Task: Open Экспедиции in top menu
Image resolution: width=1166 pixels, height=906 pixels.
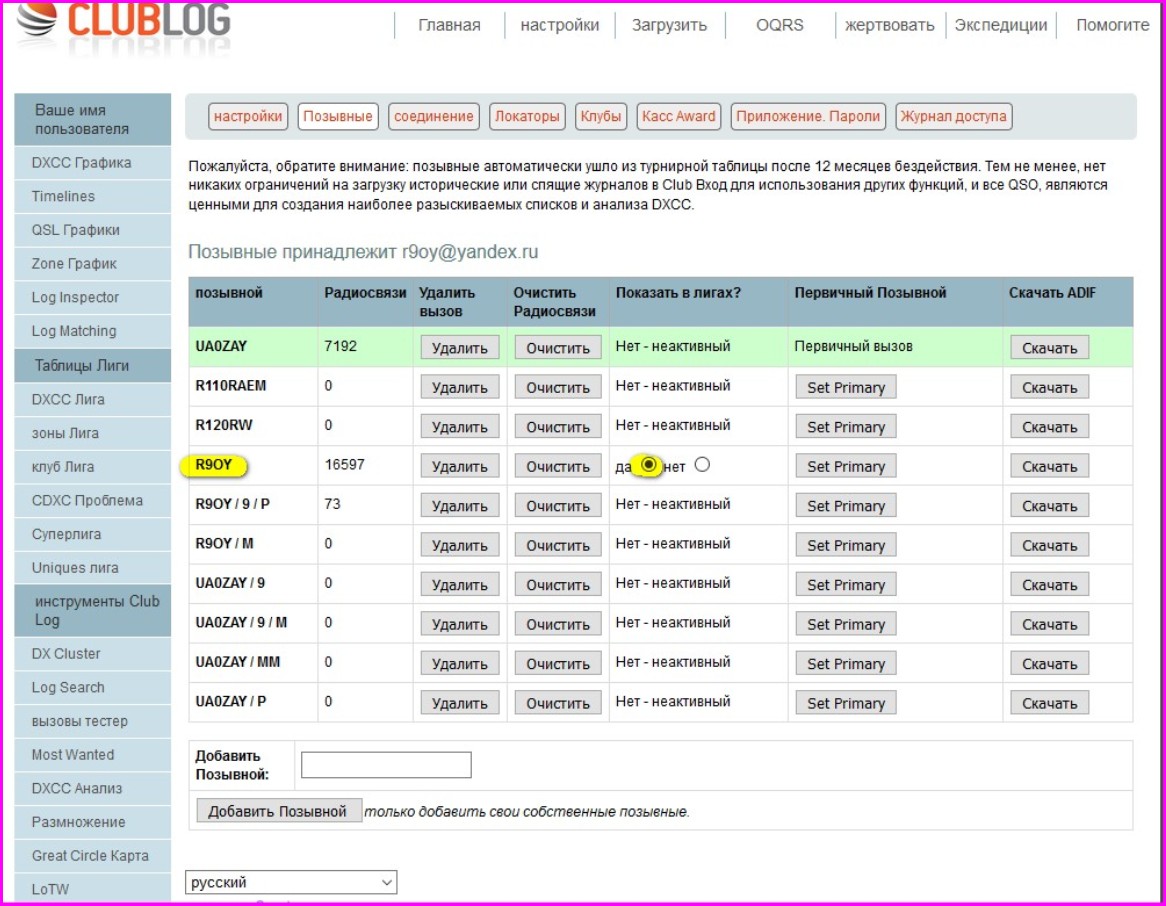Action: pos(1000,26)
